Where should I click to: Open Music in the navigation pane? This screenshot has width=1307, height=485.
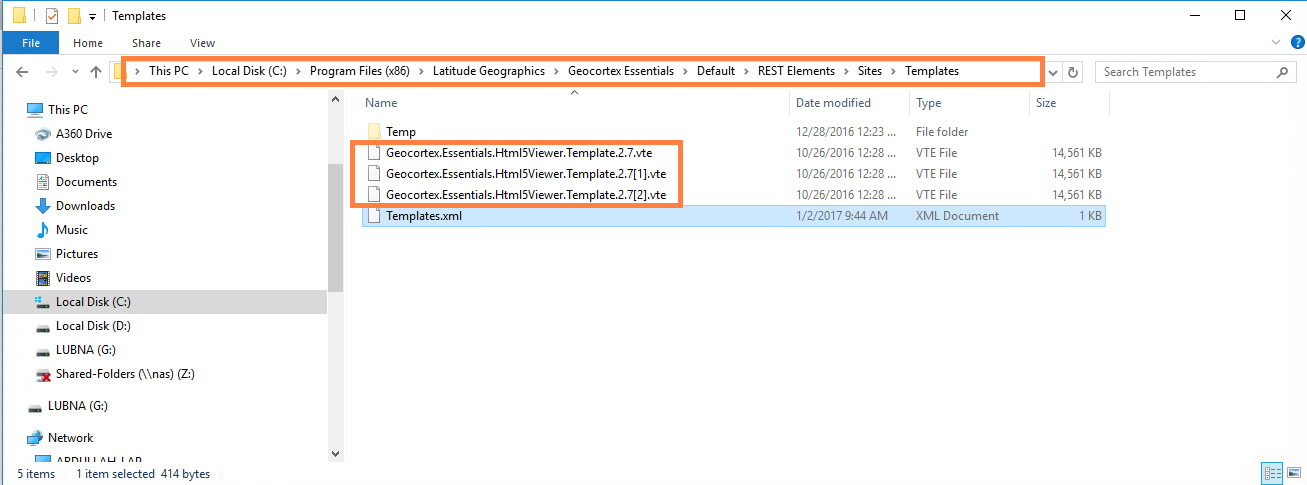tap(72, 230)
